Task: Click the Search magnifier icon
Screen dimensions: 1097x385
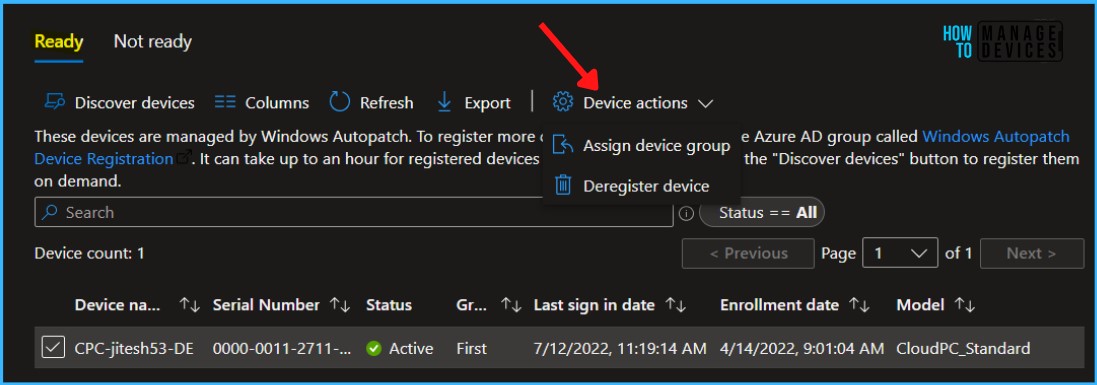Action: click(x=50, y=212)
